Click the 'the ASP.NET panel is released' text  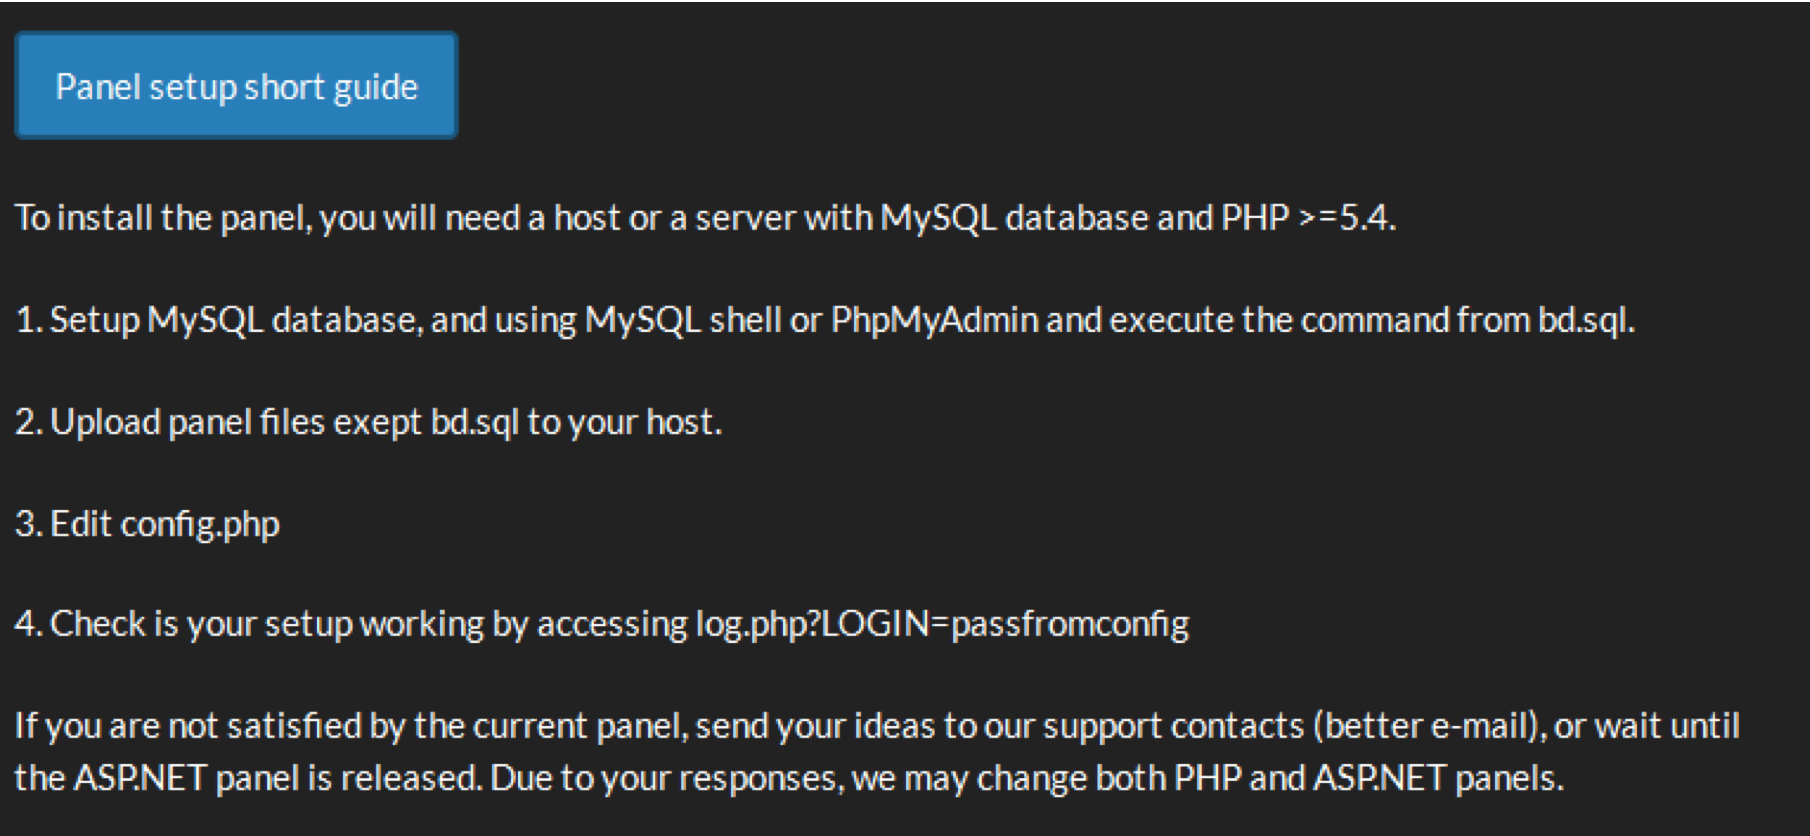[x=248, y=778]
